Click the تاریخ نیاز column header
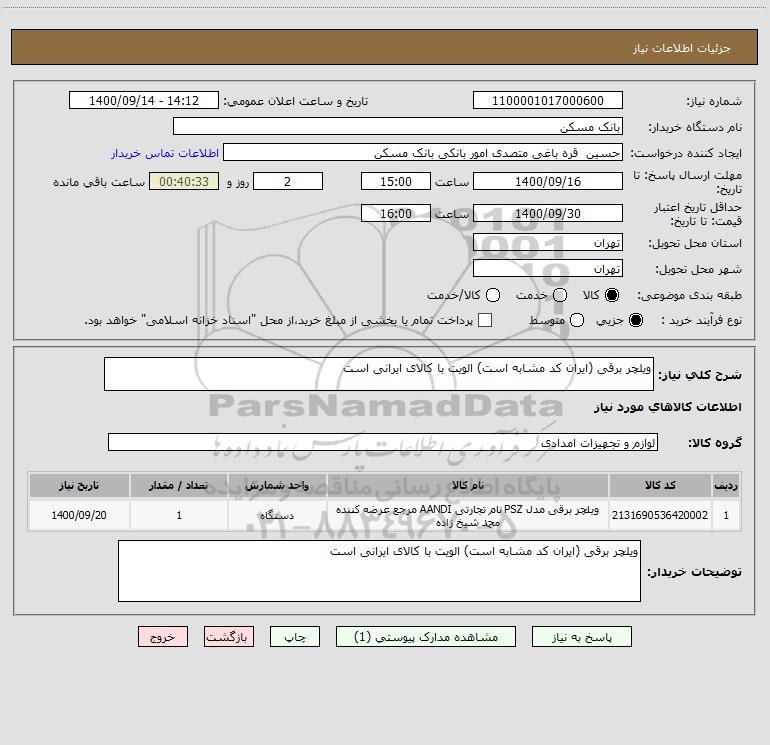 coord(79,485)
